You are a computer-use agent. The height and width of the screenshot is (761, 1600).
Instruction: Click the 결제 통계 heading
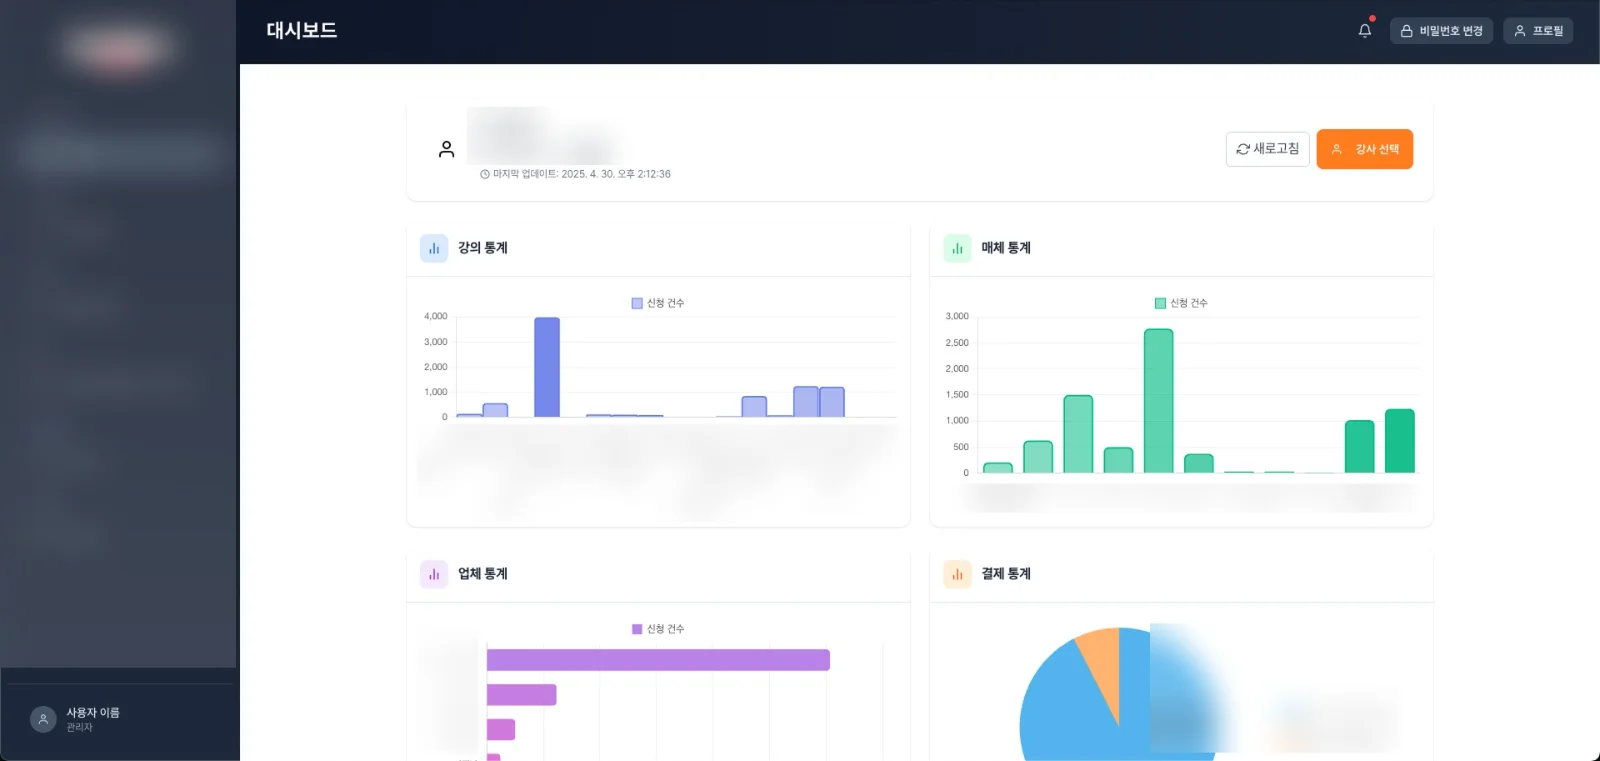(1006, 574)
